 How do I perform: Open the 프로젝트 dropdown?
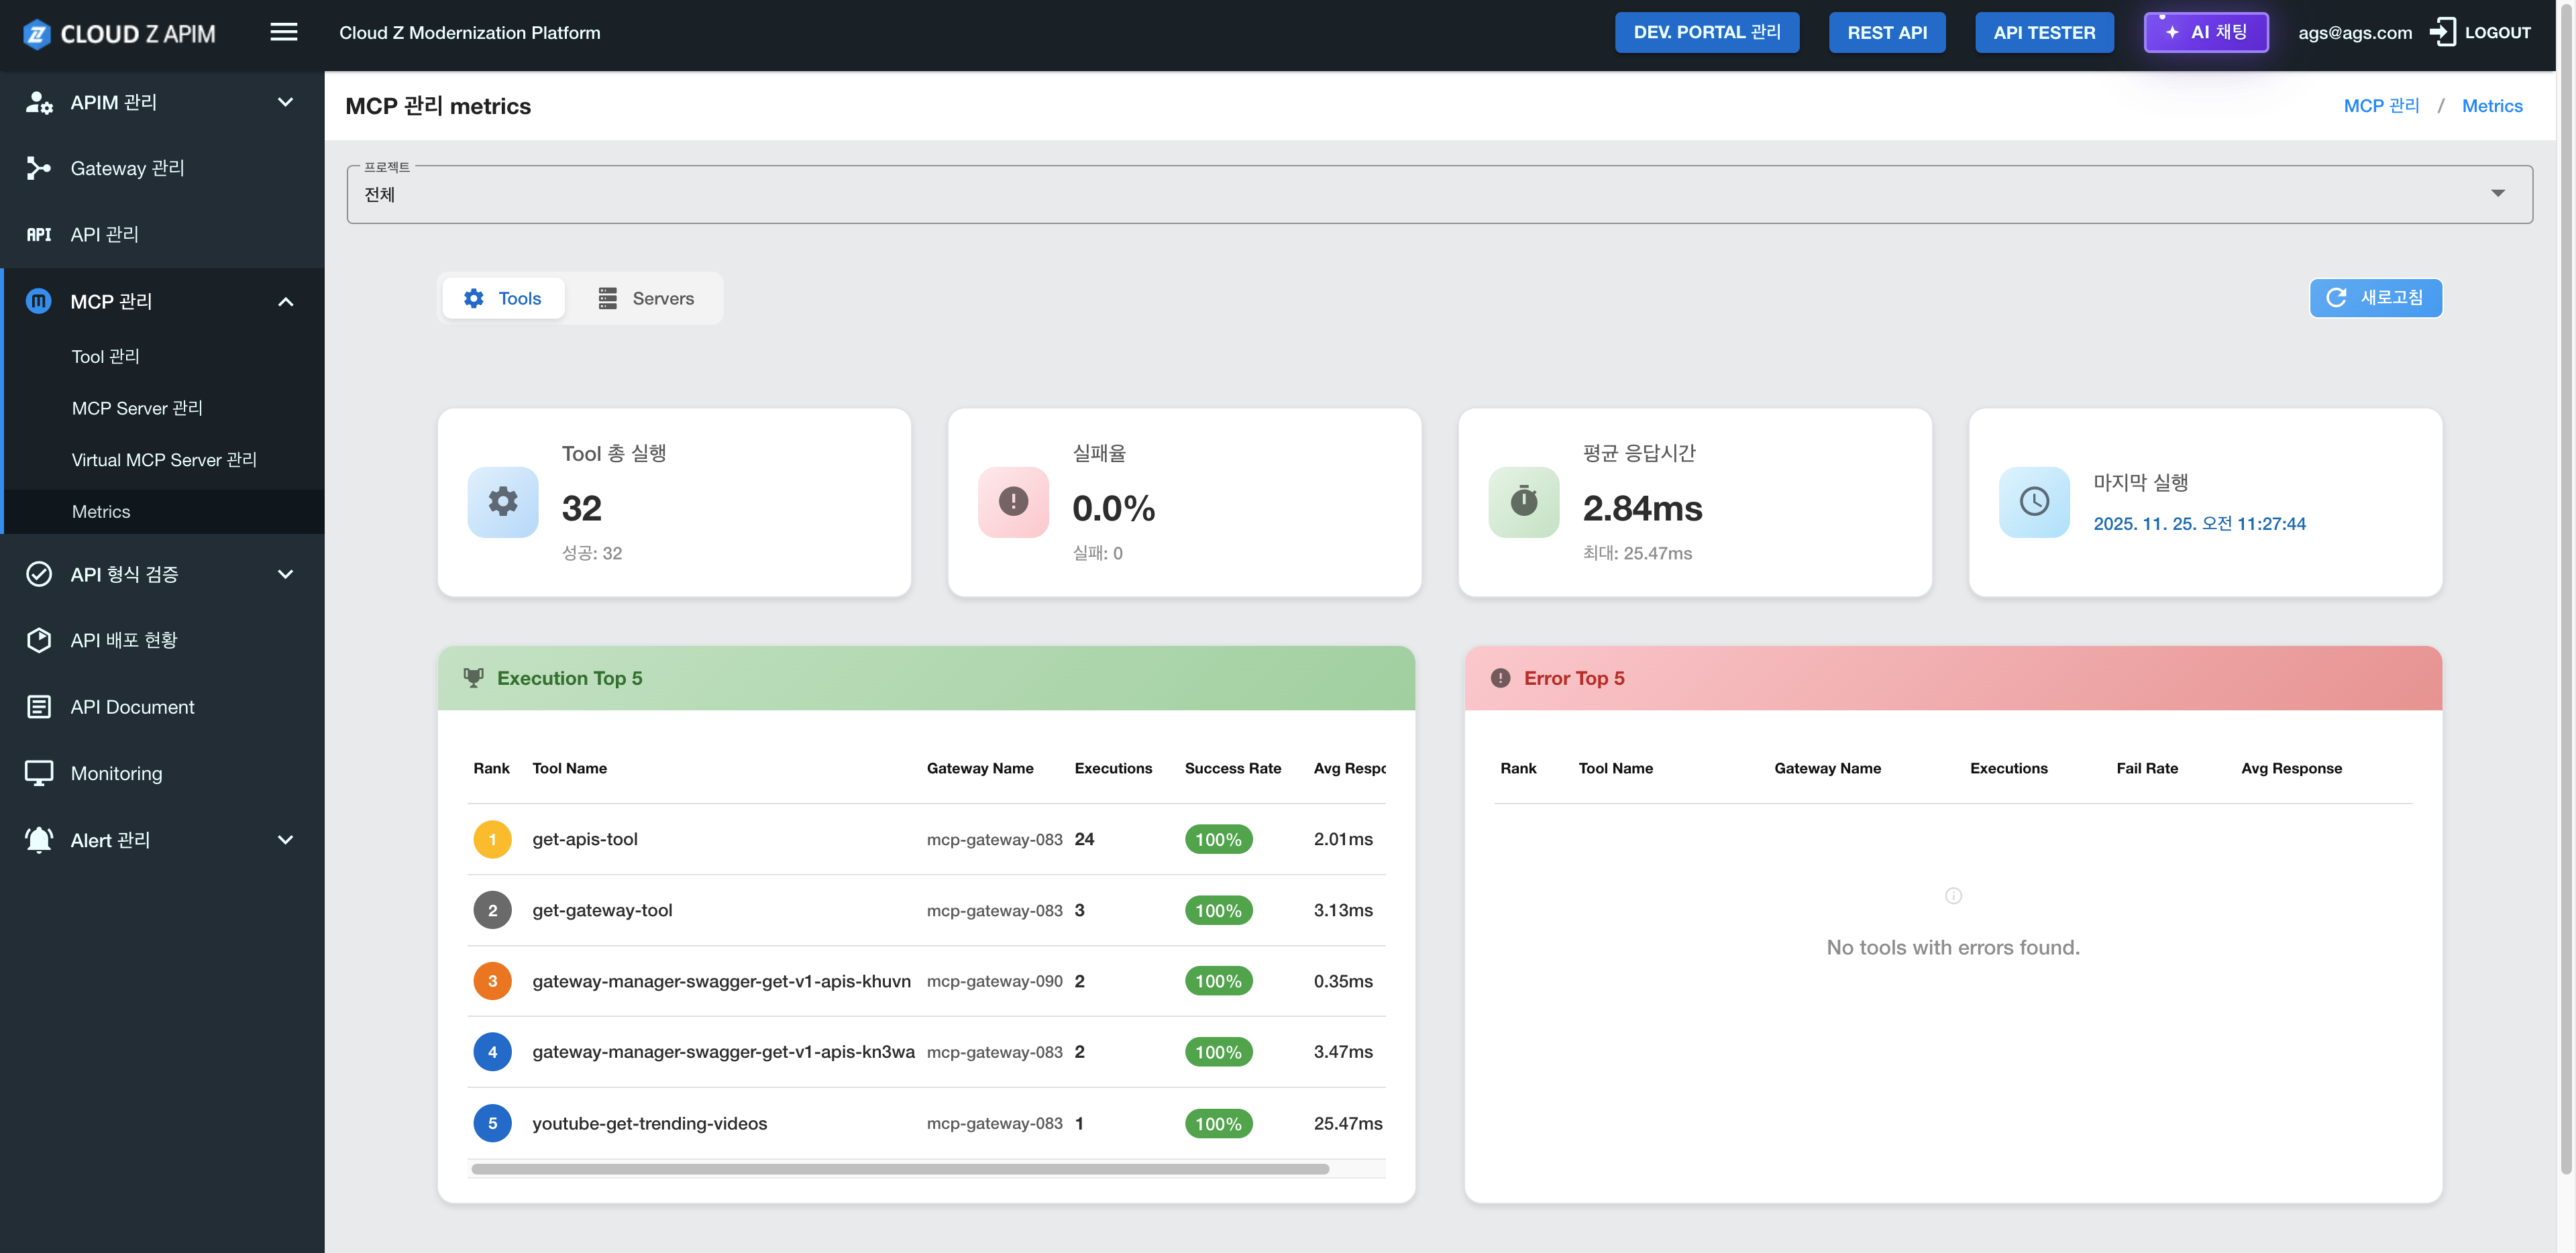2497,193
